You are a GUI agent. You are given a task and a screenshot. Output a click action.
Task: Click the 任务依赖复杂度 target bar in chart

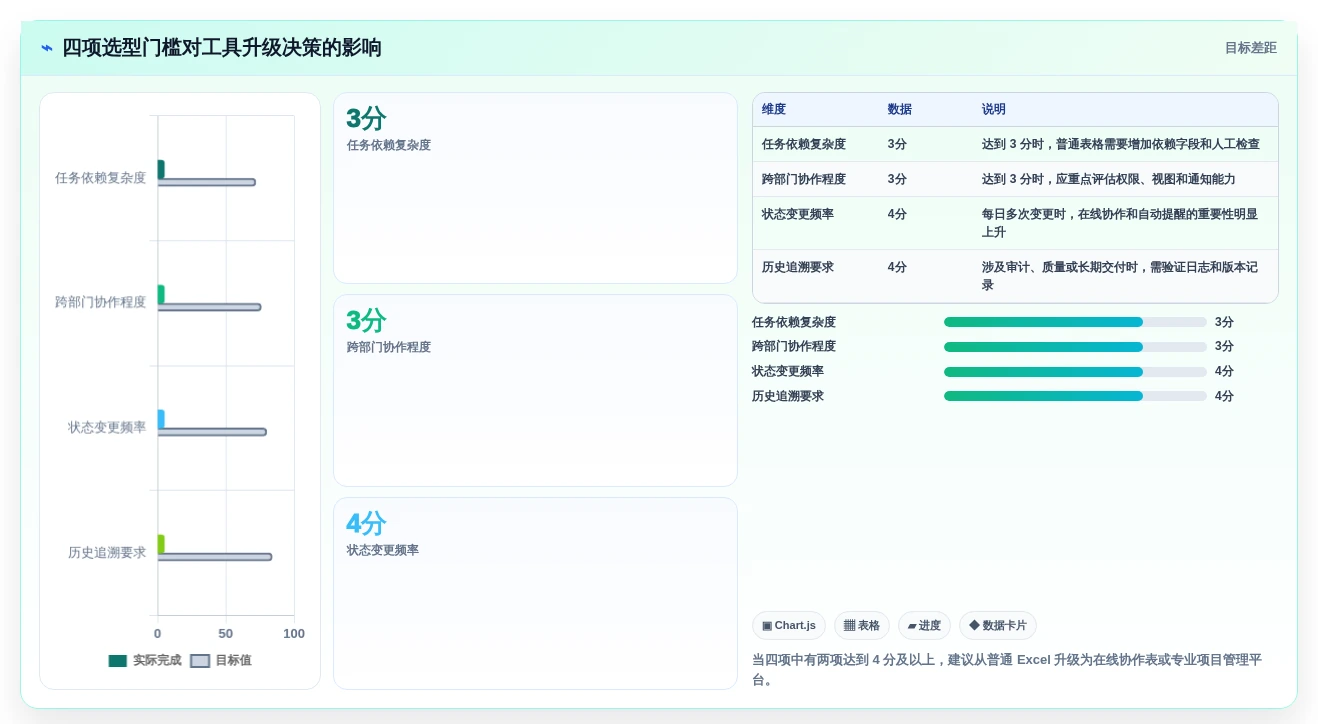click(x=206, y=182)
